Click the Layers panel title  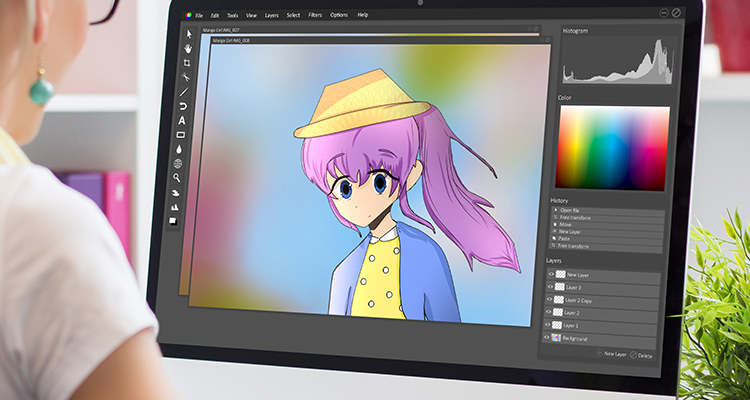pos(554,261)
